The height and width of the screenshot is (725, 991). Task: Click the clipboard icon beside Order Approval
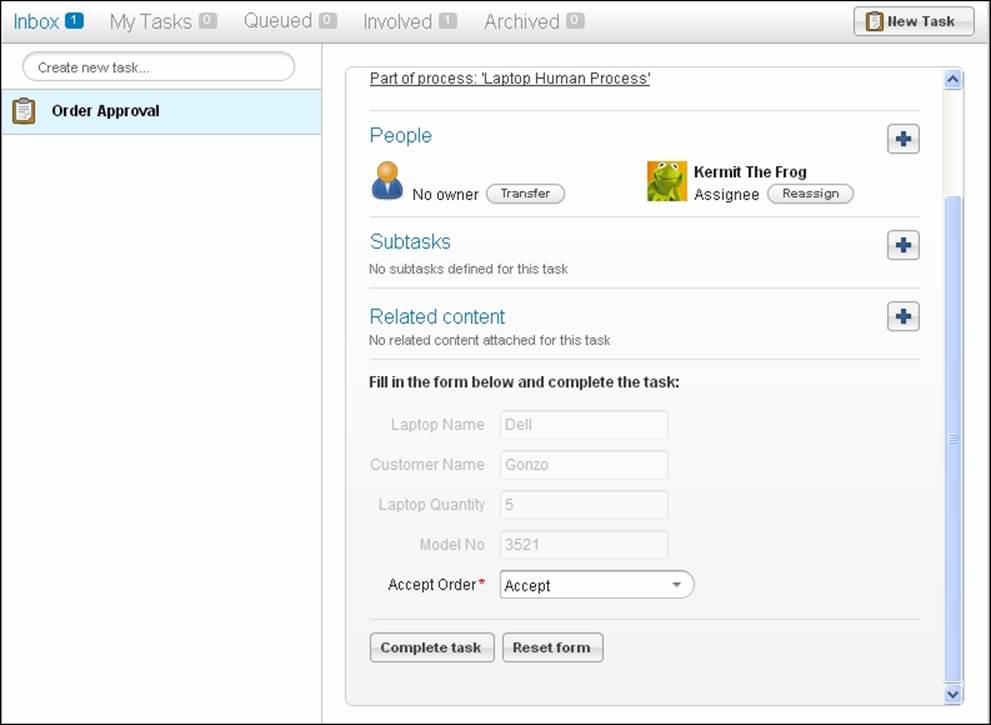pos(22,111)
